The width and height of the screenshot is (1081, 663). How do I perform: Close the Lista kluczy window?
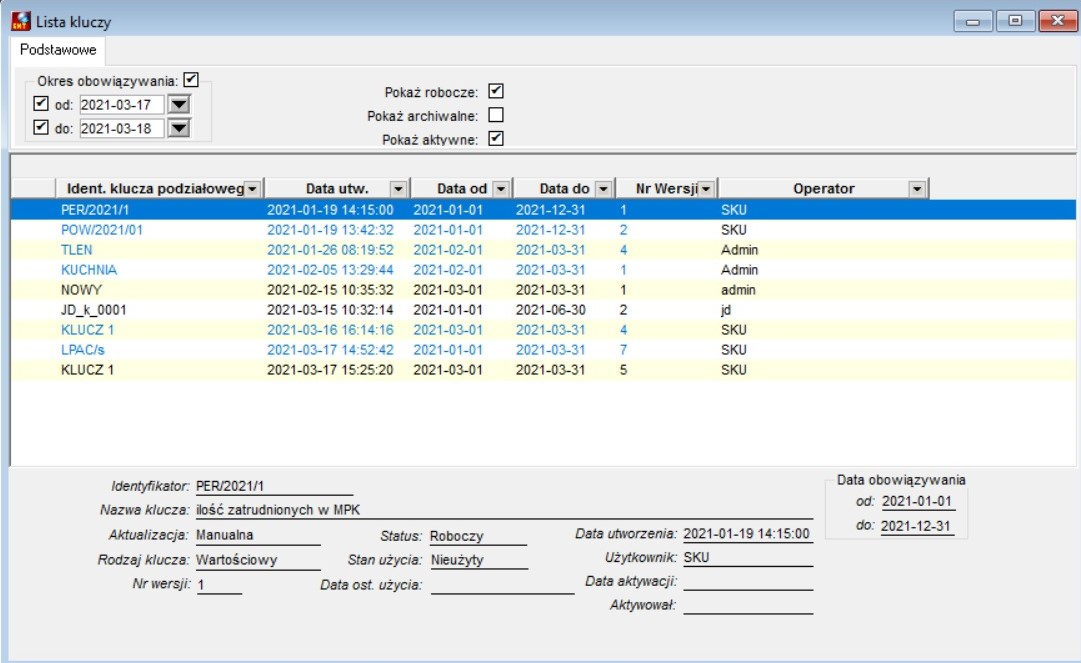(x=1057, y=21)
